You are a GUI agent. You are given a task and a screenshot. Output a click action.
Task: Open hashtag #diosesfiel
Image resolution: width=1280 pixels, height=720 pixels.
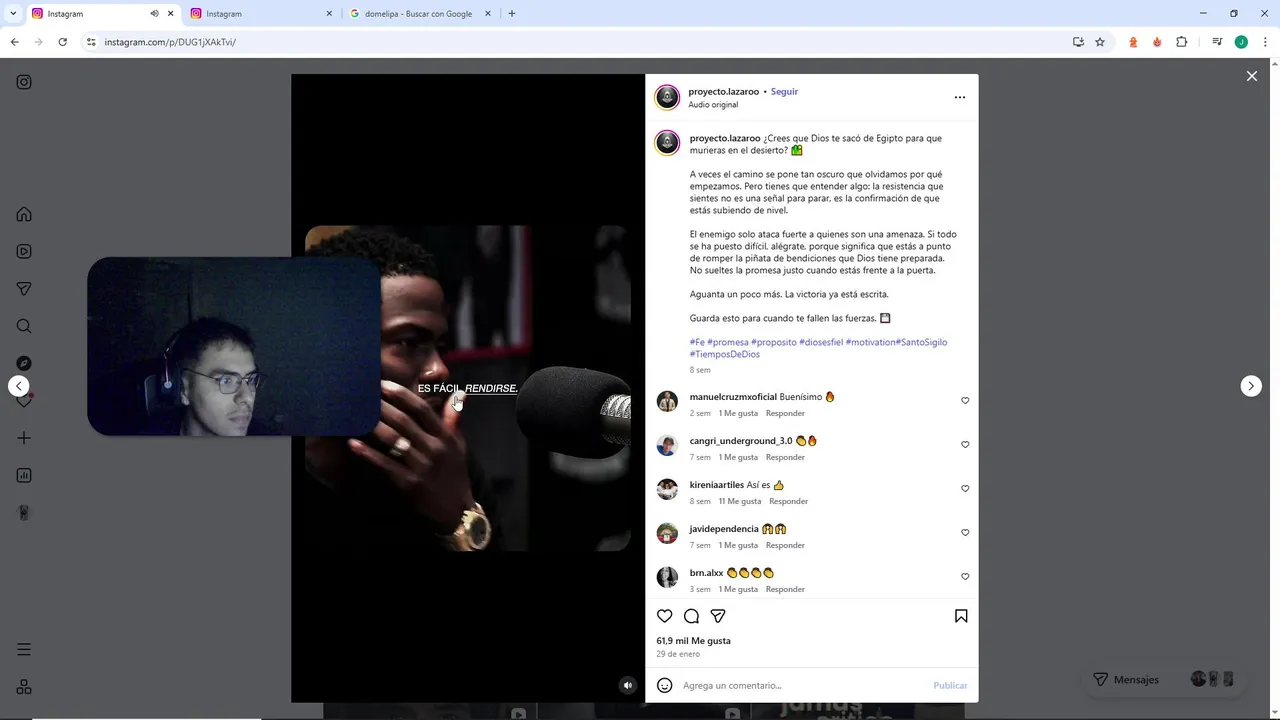[821, 342]
